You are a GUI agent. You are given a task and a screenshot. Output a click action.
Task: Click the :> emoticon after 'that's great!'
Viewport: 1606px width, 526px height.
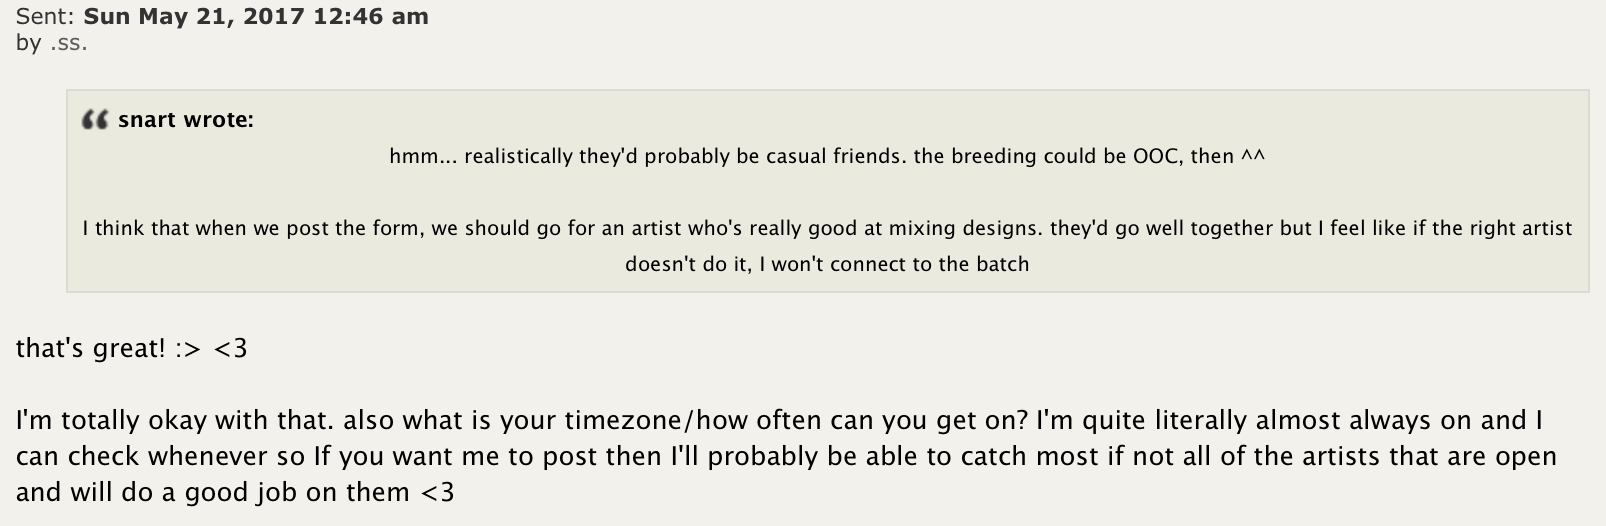[x=188, y=349]
